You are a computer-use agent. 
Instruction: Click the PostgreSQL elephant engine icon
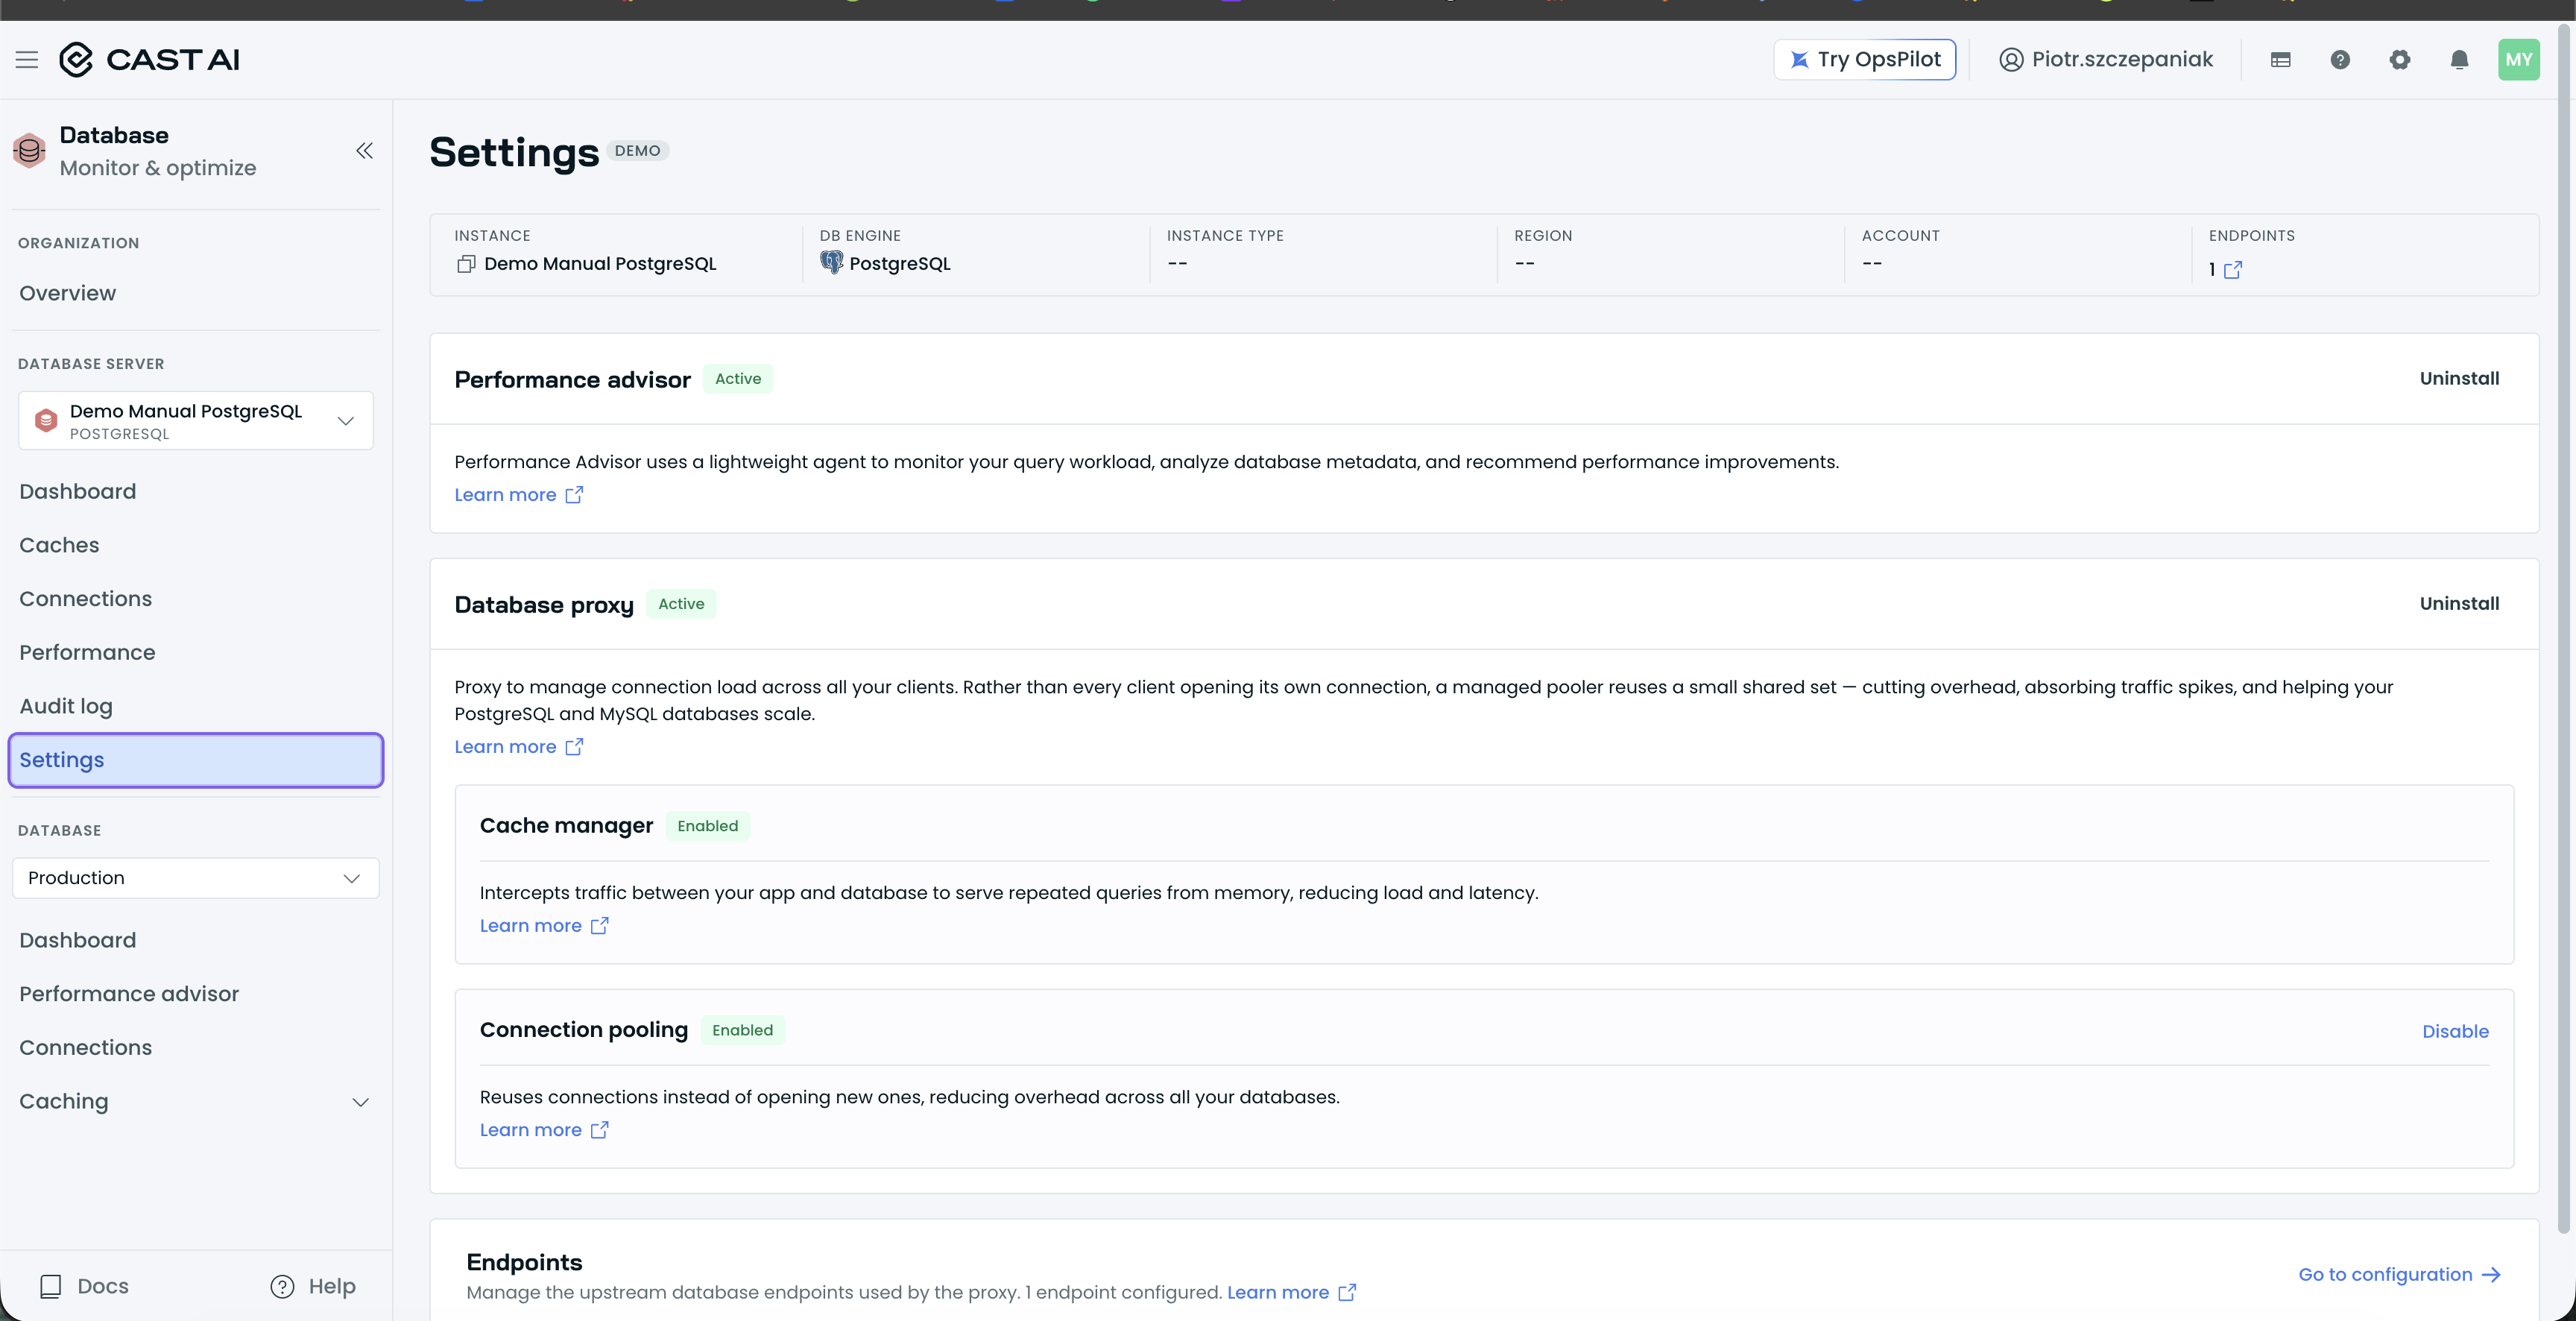(x=831, y=263)
